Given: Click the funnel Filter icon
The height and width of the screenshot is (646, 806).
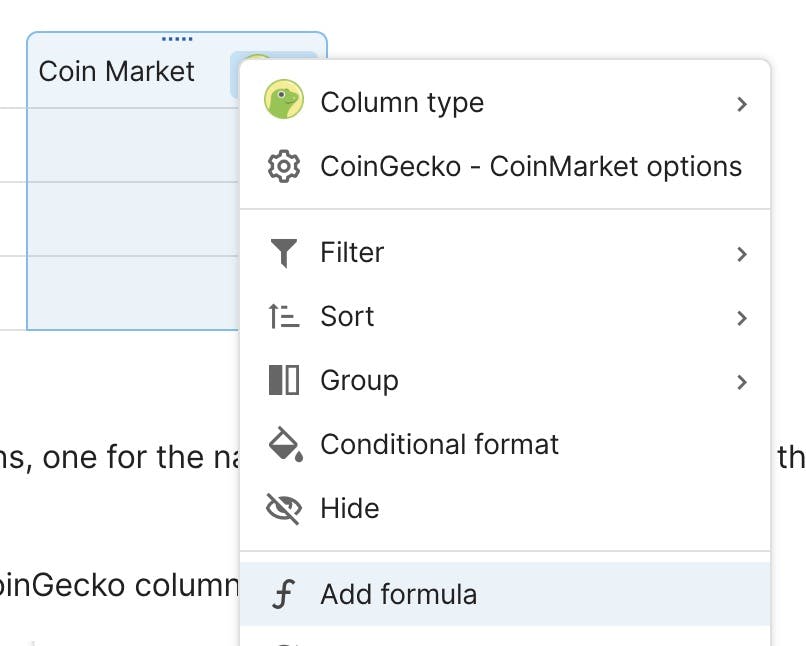Looking at the screenshot, I should click(284, 253).
